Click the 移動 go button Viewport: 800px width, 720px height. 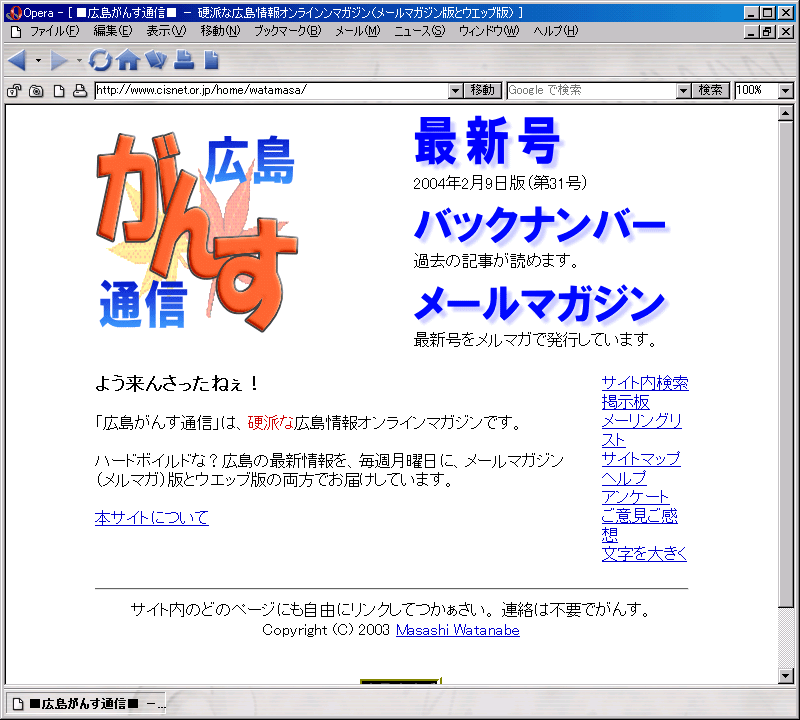tap(483, 90)
